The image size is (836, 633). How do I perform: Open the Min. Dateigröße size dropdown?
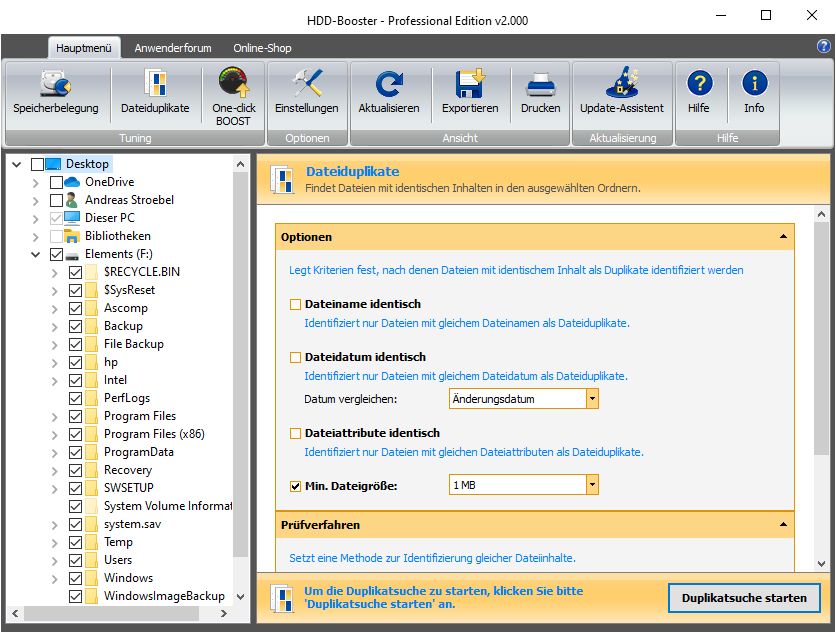[x=592, y=485]
